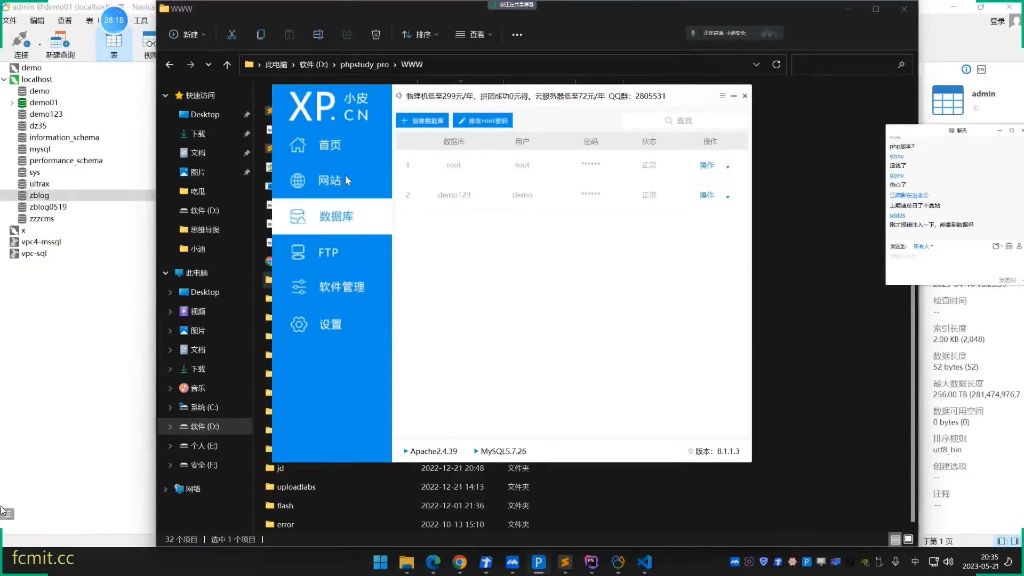Image resolution: width=1024 pixels, height=576 pixels.
Task: Click the Refresh icon in Explorer address bar
Action: [x=776, y=65]
